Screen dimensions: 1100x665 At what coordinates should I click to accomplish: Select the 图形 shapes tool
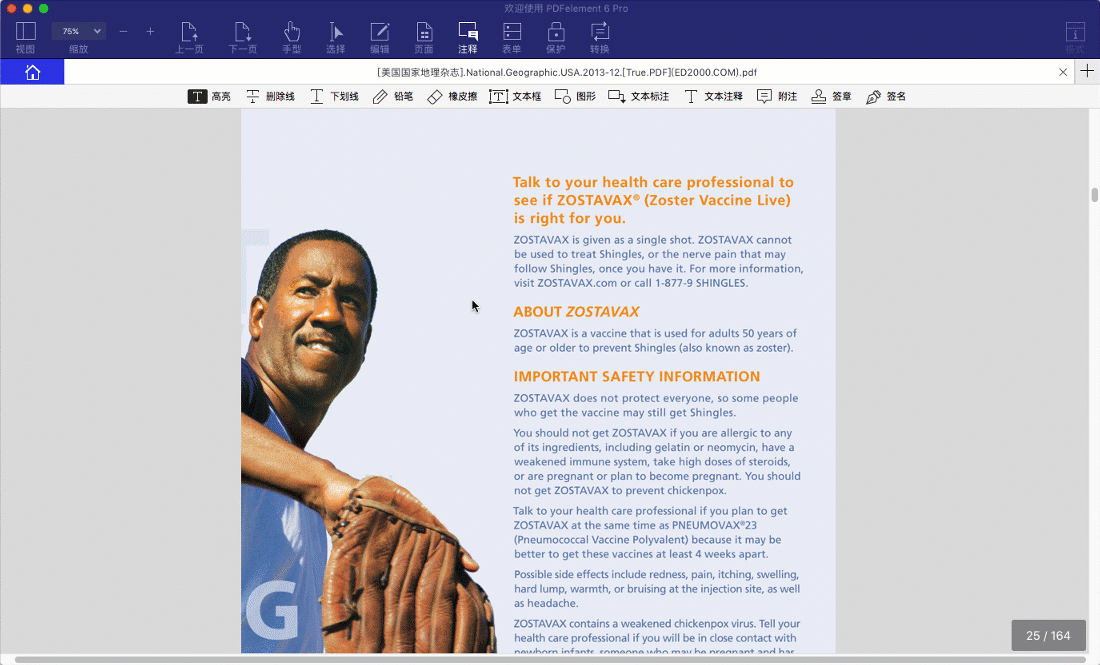(x=575, y=96)
